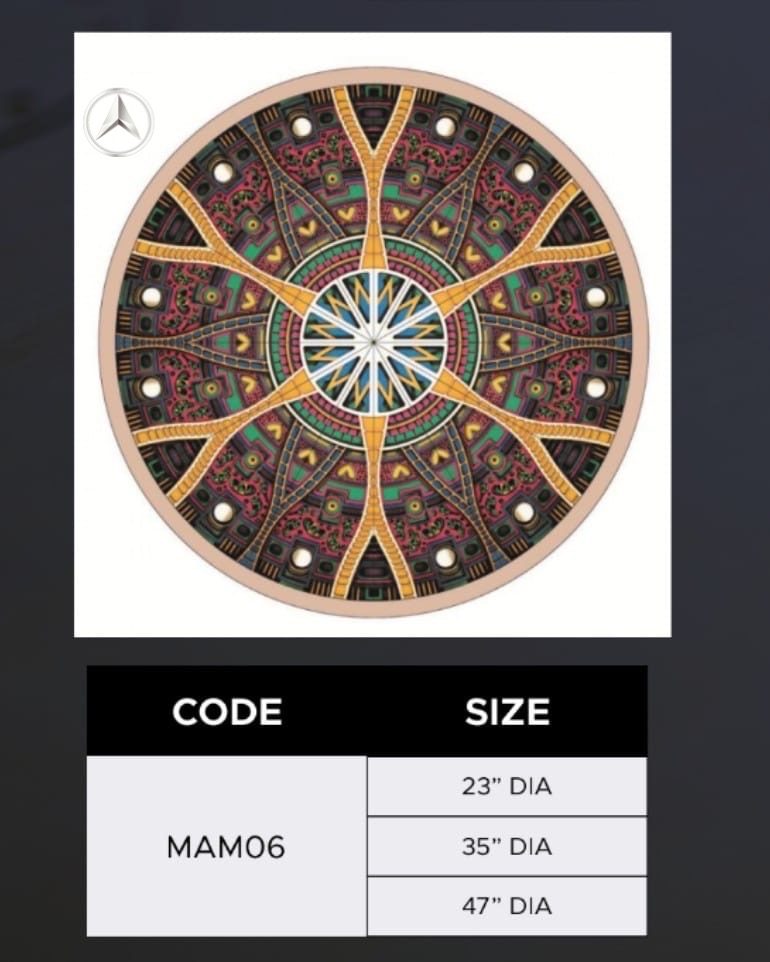Click the CODE column header
Image resolution: width=770 pixels, height=962 pixels.
tap(227, 712)
